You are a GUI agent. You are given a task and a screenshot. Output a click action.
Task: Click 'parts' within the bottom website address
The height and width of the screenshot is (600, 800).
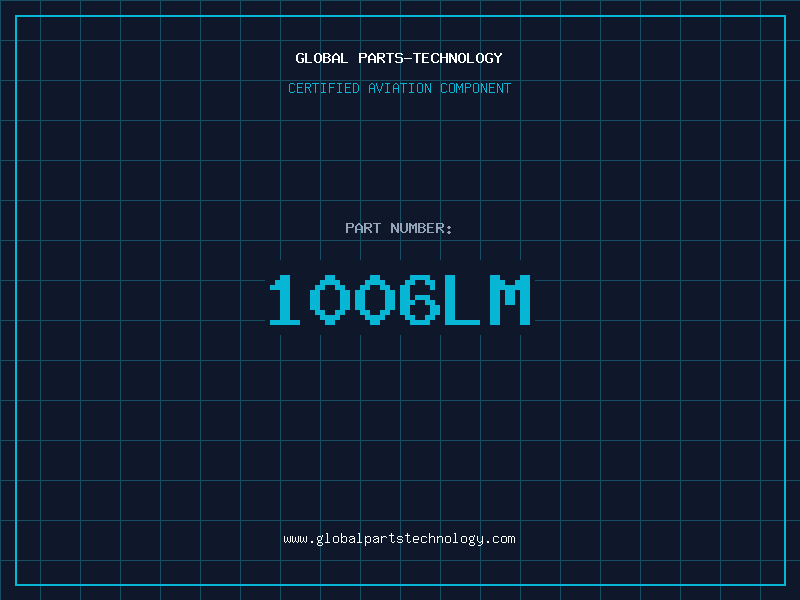pyautogui.click(x=384, y=540)
